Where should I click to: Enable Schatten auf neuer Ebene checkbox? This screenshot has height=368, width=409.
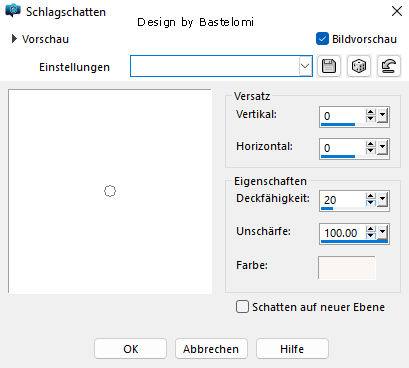pyautogui.click(x=242, y=307)
